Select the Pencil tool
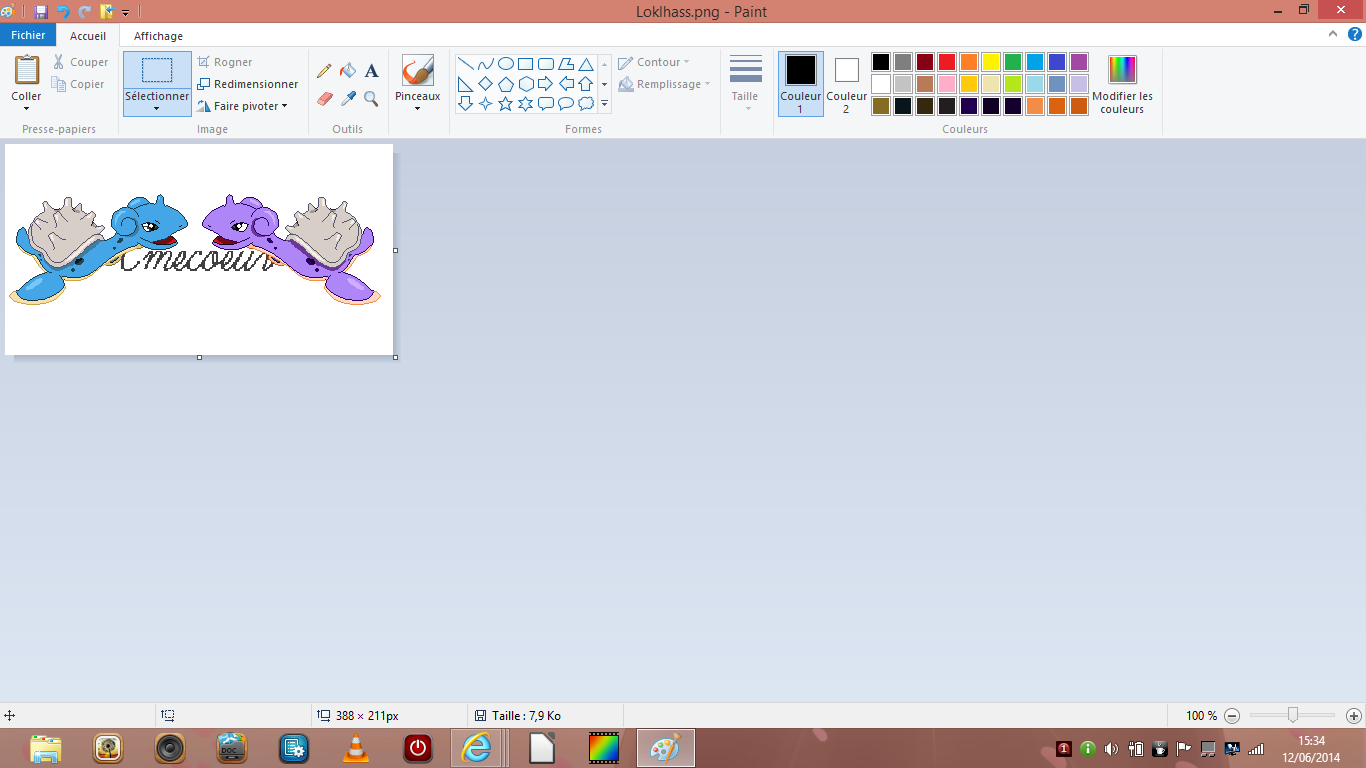This screenshot has height=768, width=1366. point(324,71)
